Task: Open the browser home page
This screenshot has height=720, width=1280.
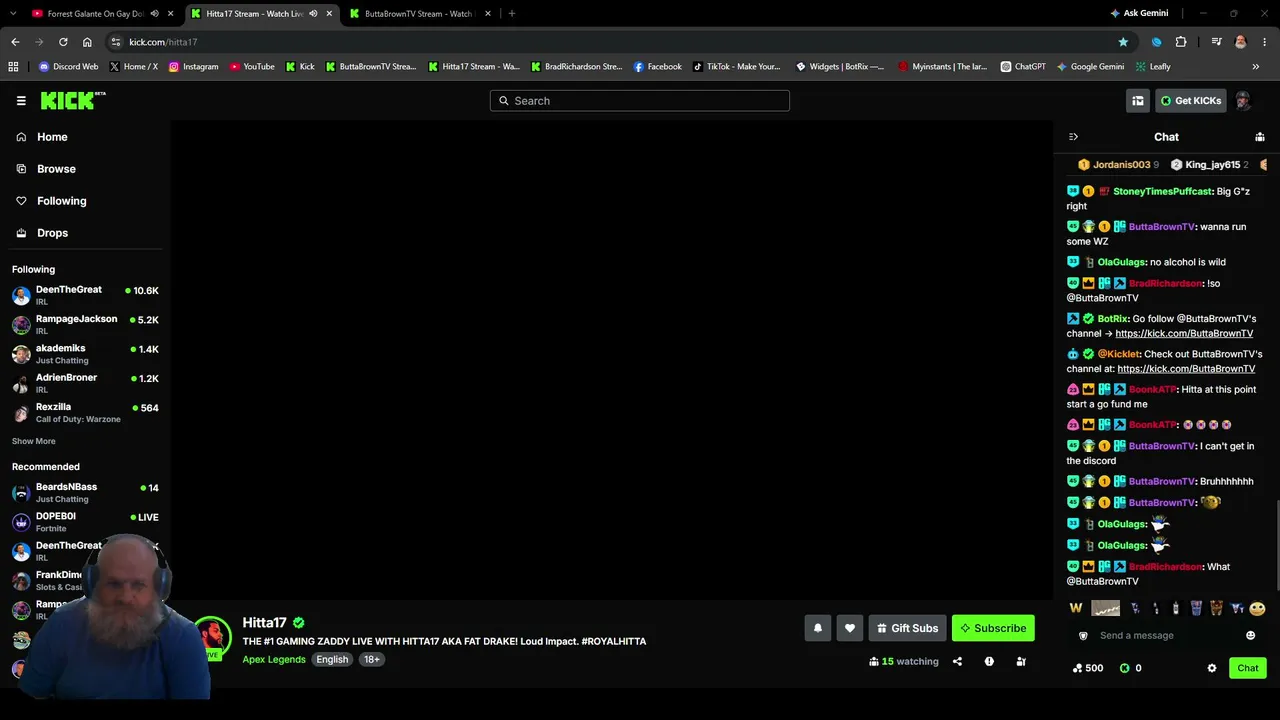Action: [x=87, y=42]
